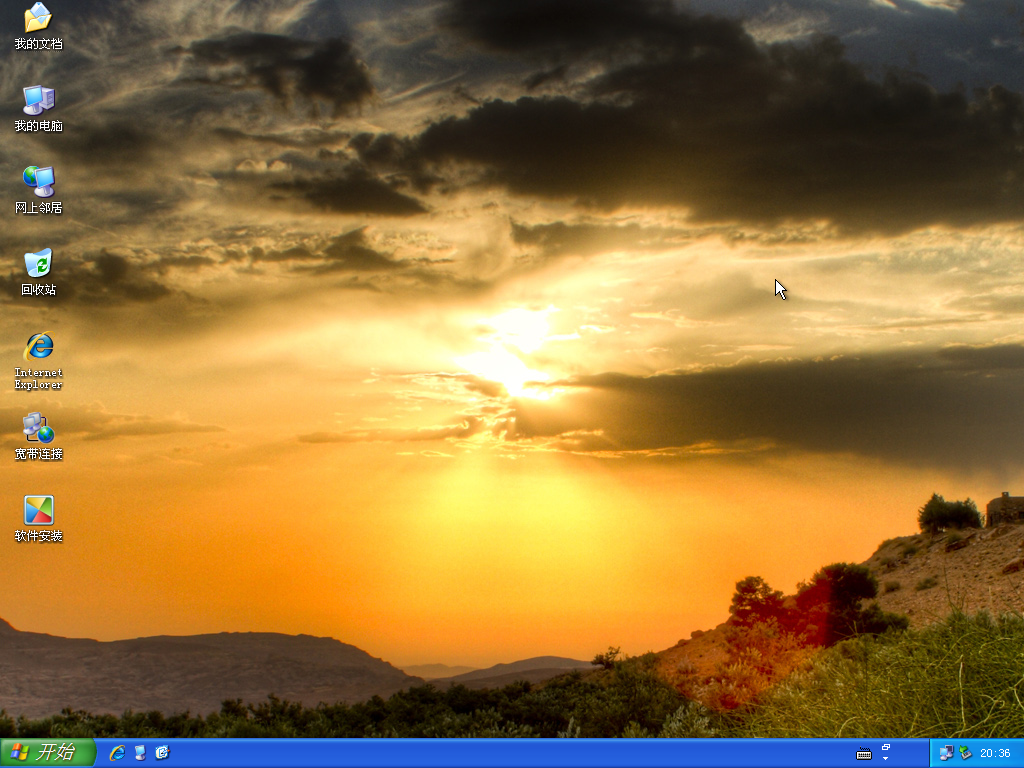
Task: Click the Safely Remove Hardware tray icon
Action: click(965, 753)
